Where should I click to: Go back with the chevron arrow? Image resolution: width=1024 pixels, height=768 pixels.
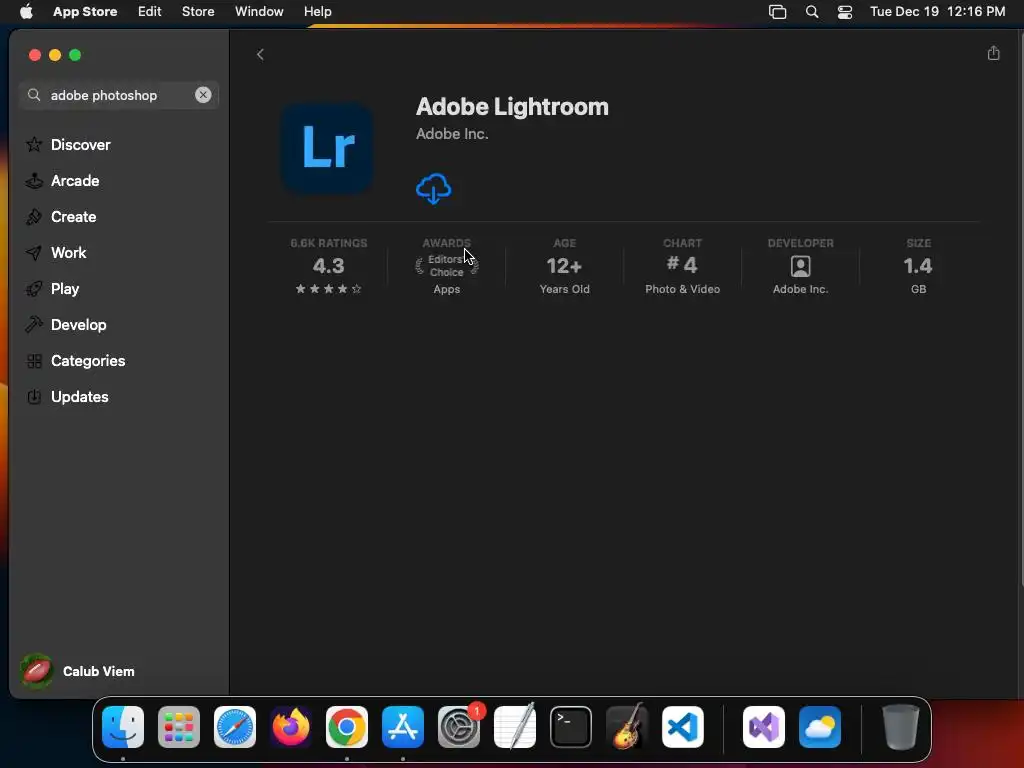[260, 54]
